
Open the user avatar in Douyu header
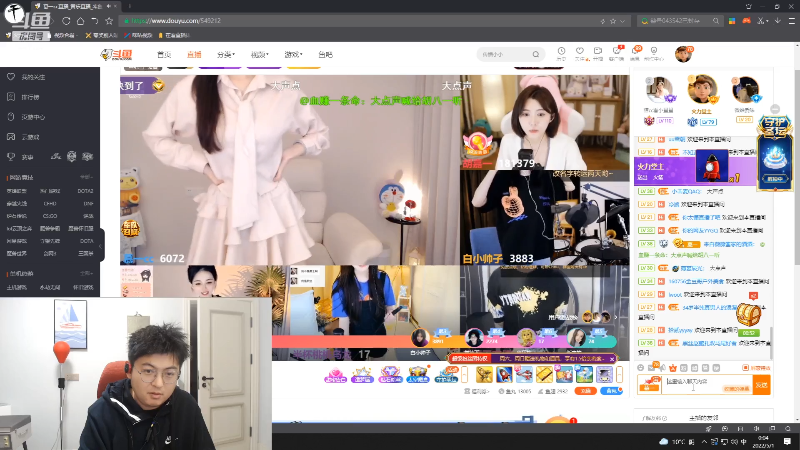(683, 54)
